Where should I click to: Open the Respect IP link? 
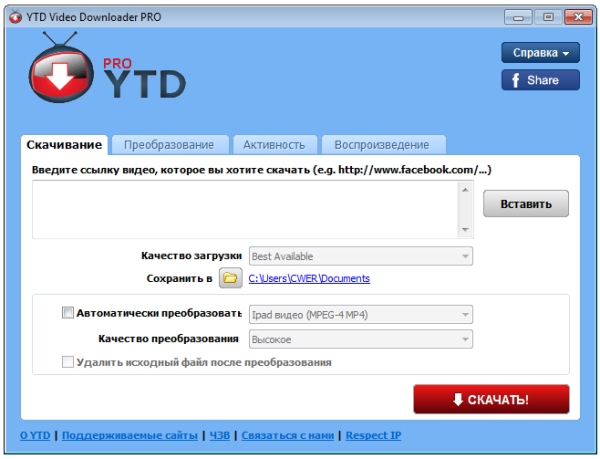[x=373, y=435]
